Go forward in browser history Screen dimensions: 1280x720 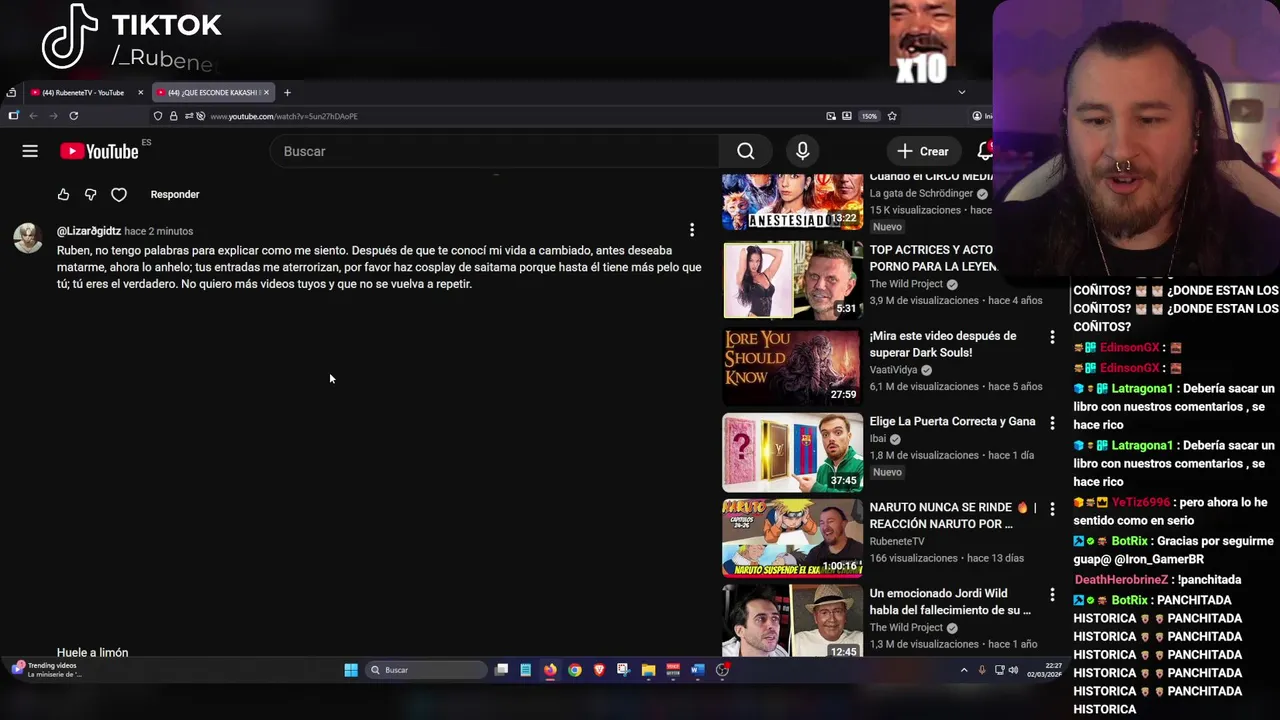(52, 116)
